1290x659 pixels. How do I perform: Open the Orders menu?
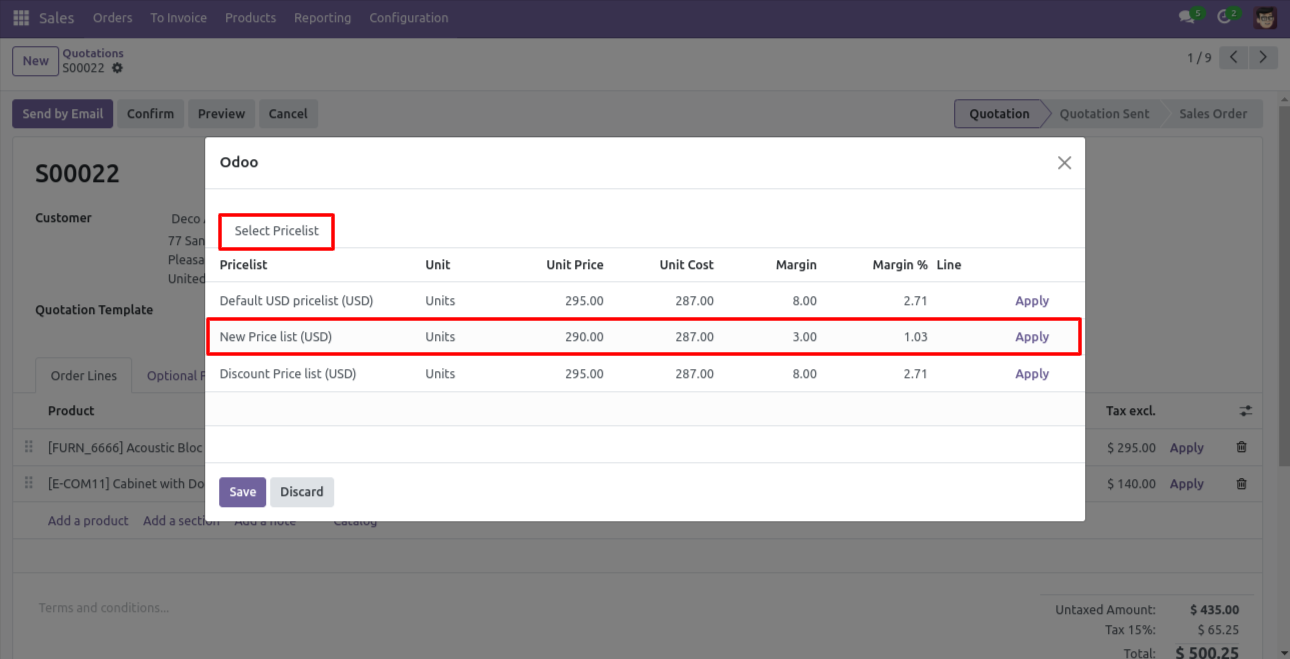pyautogui.click(x=112, y=18)
